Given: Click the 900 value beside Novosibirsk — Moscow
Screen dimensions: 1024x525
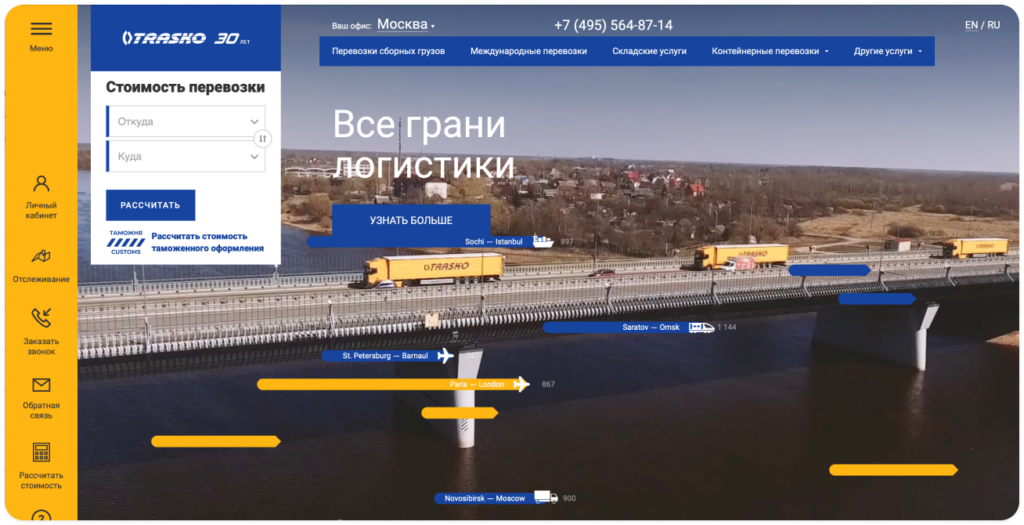Looking at the screenshot, I should pos(569,498).
